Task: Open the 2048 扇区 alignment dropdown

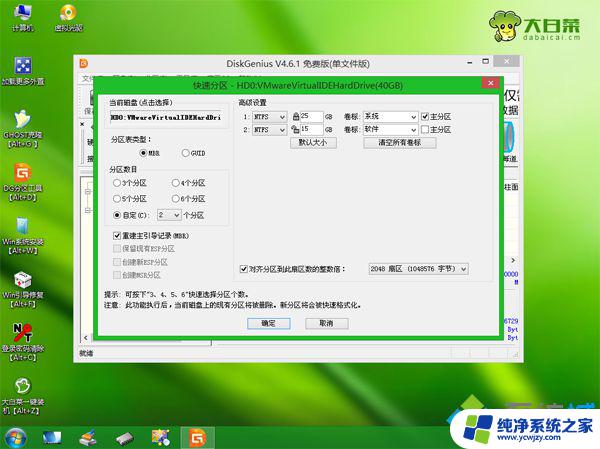Action: (418, 269)
